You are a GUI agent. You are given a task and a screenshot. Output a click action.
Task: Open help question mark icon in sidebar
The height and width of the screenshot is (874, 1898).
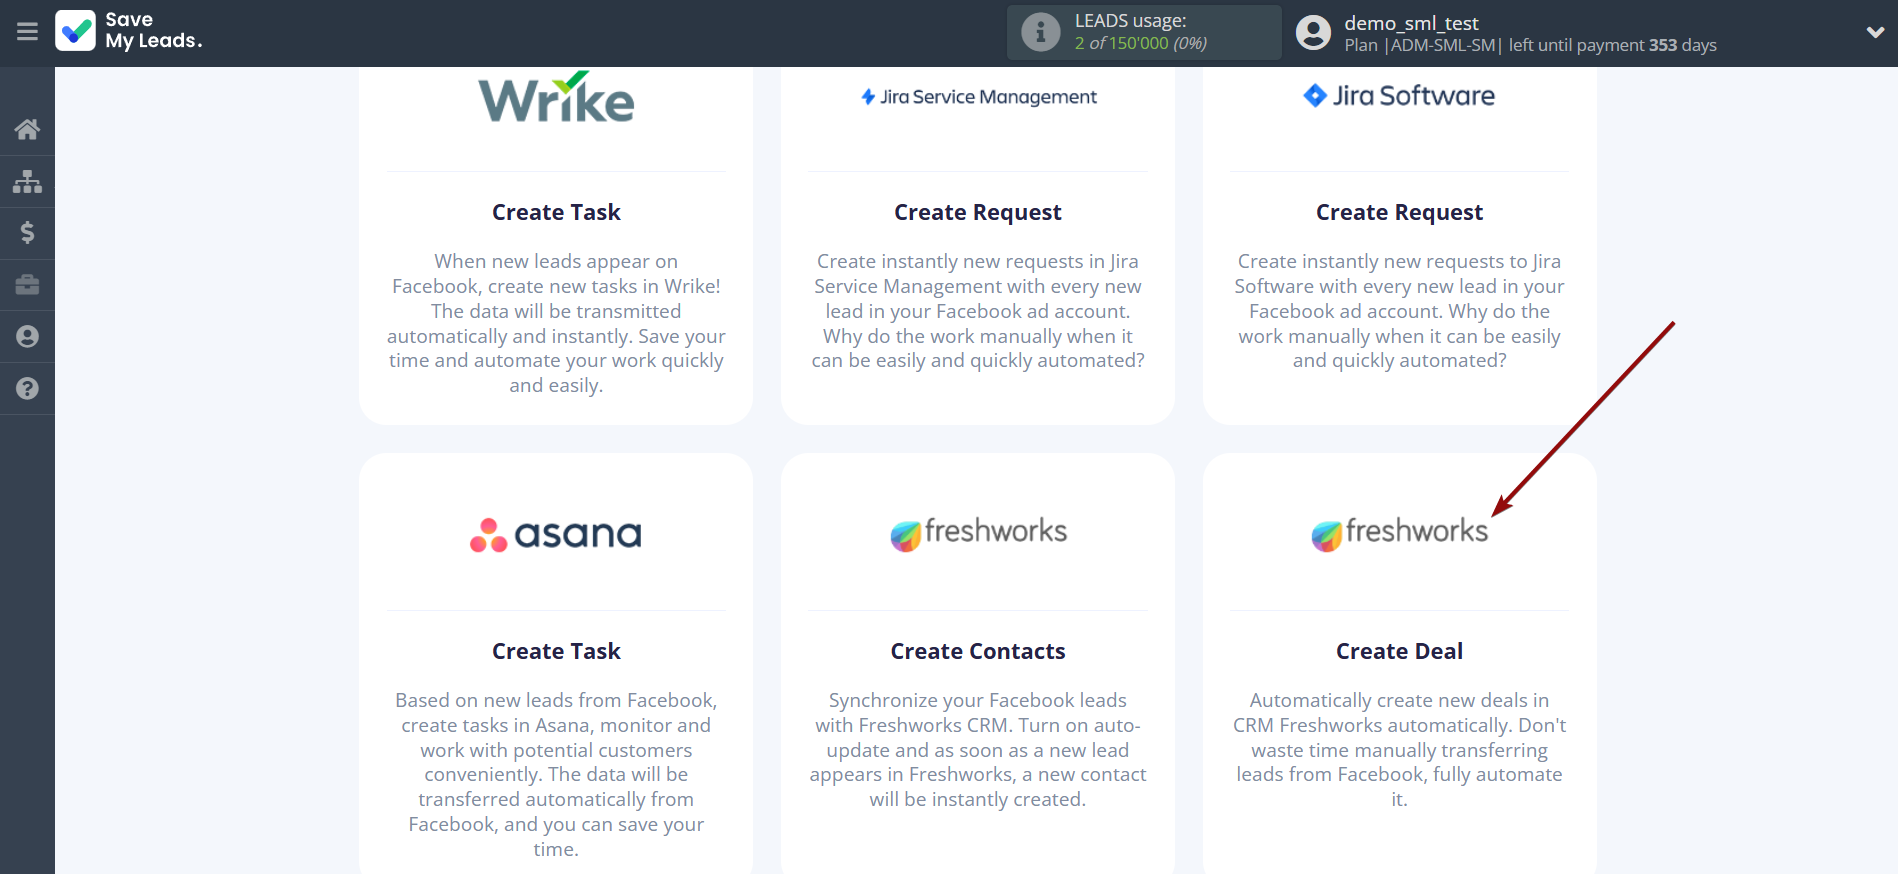[x=27, y=389]
